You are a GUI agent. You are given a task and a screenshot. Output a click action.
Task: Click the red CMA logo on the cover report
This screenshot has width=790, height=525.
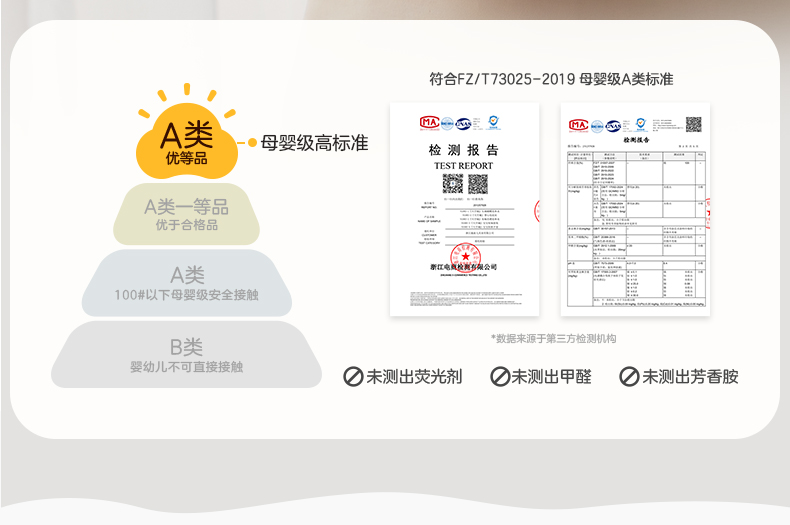(x=429, y=122)
